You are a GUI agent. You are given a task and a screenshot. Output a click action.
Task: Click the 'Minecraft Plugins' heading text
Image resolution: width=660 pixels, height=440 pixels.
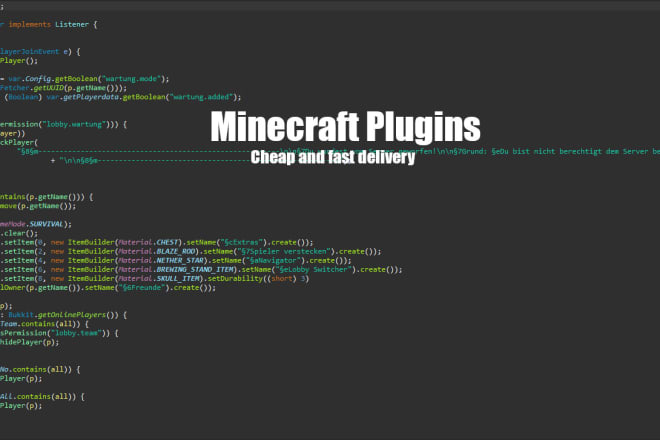(x=345, y=128)
